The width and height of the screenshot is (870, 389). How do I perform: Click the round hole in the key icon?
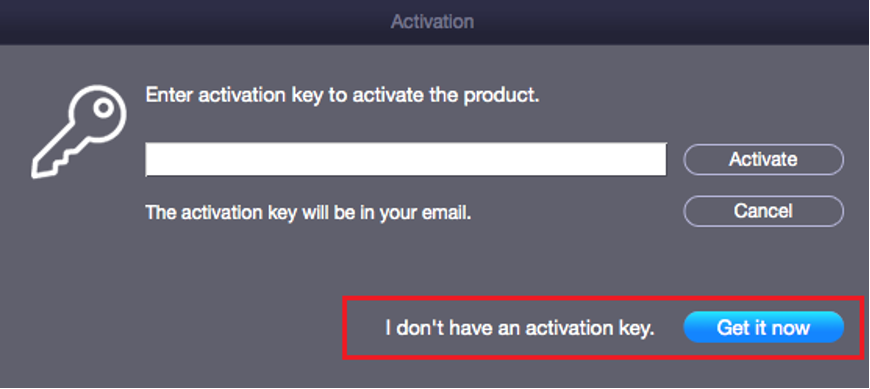pyautogui.click(x=103, y=108)
